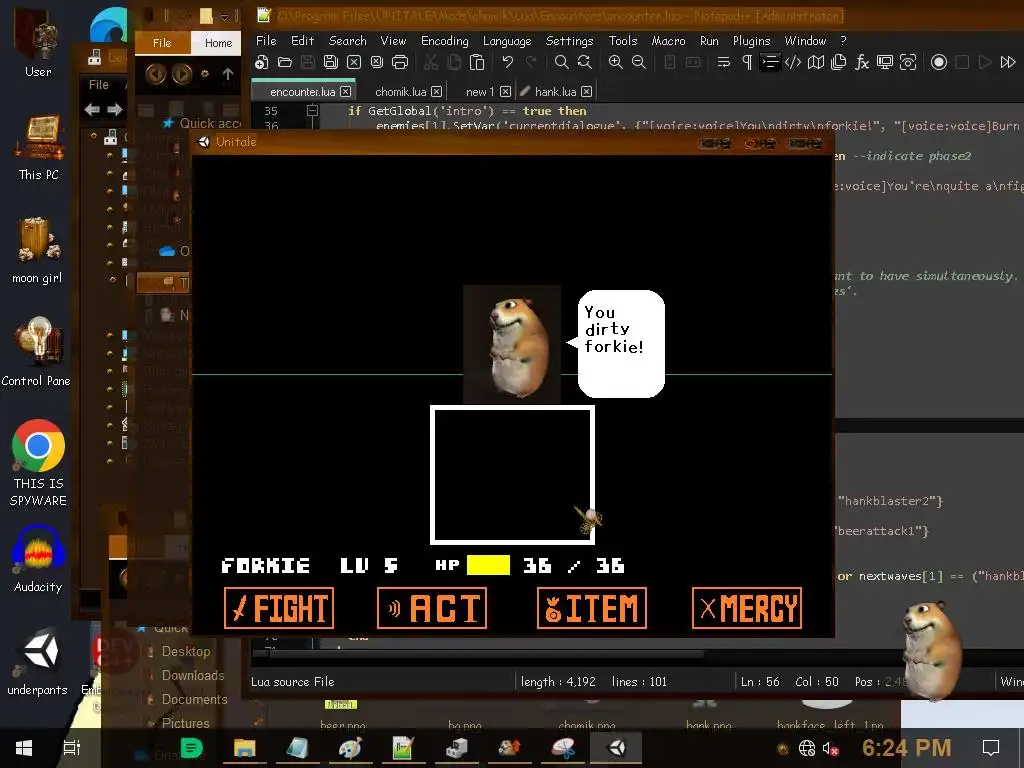Close the chomik.lua tab with its X

point(436,91)
